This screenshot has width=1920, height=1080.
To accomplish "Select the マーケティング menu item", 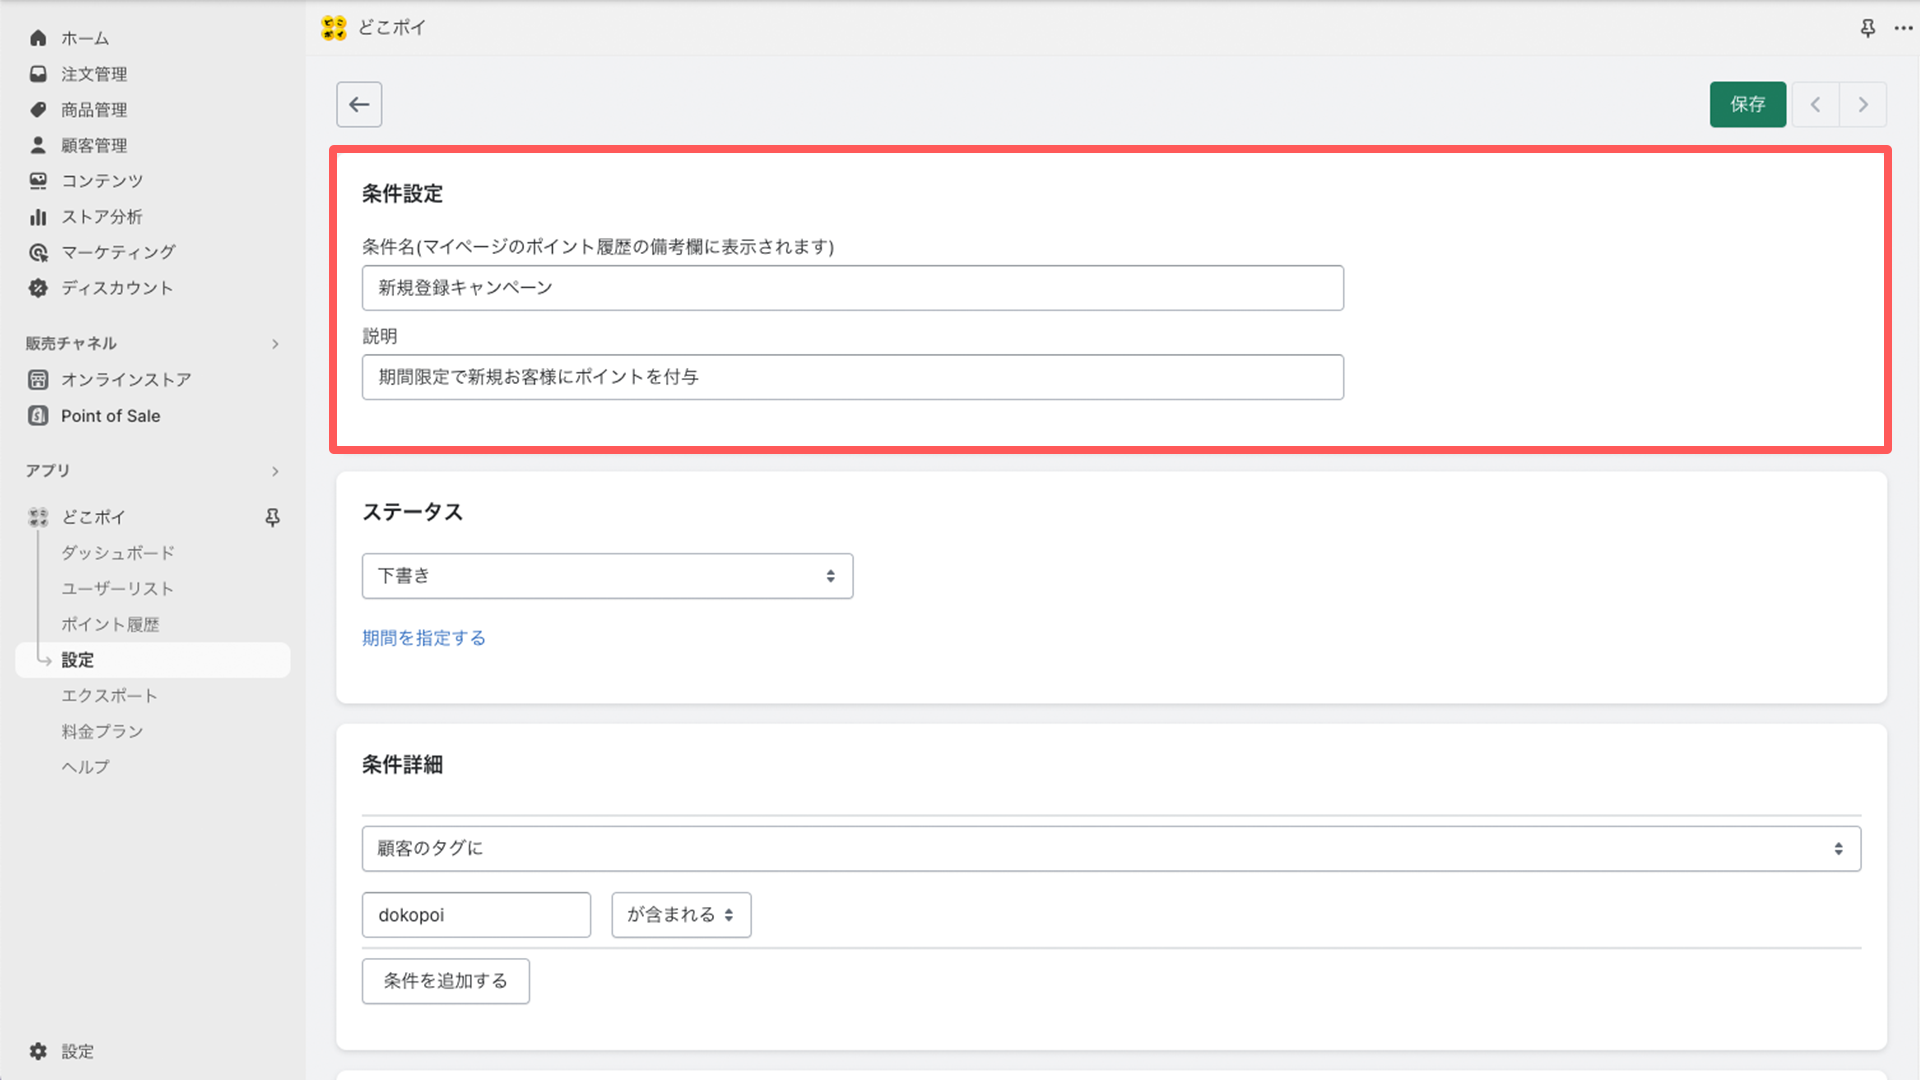I will click(x=120, y=252).
